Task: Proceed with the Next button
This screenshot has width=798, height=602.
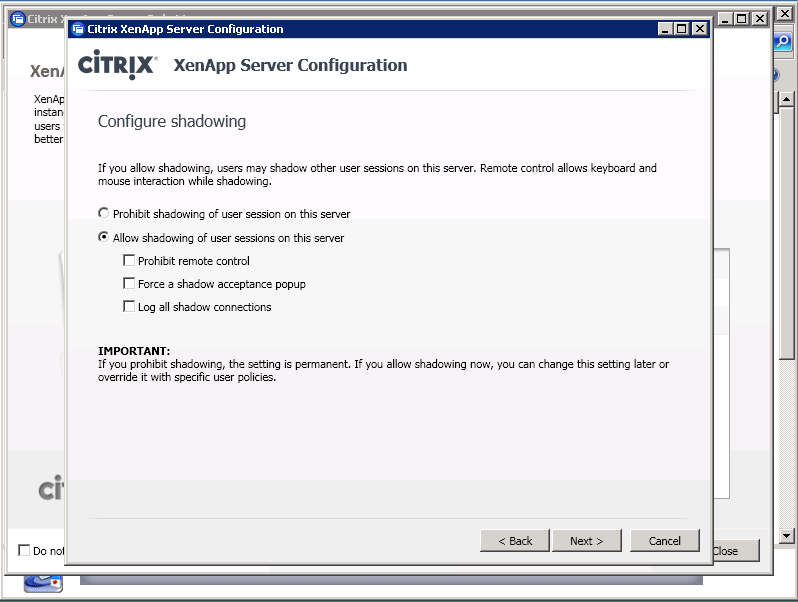Action: coord(587,540)
